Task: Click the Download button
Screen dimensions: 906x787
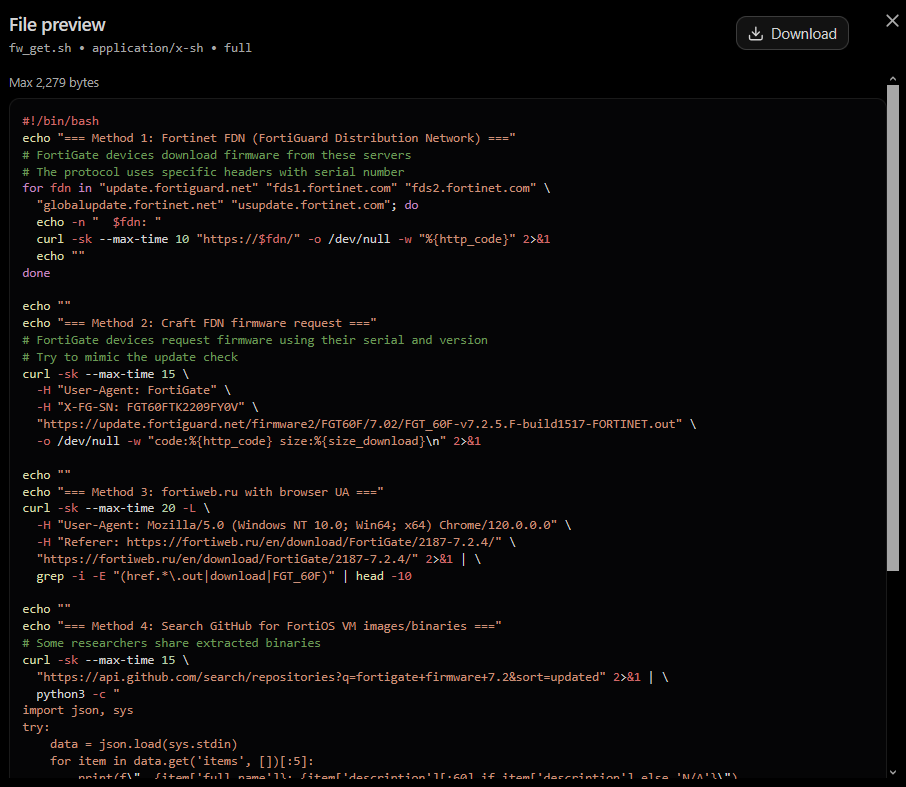Action: pyautogui.click(x=792, y=34)
